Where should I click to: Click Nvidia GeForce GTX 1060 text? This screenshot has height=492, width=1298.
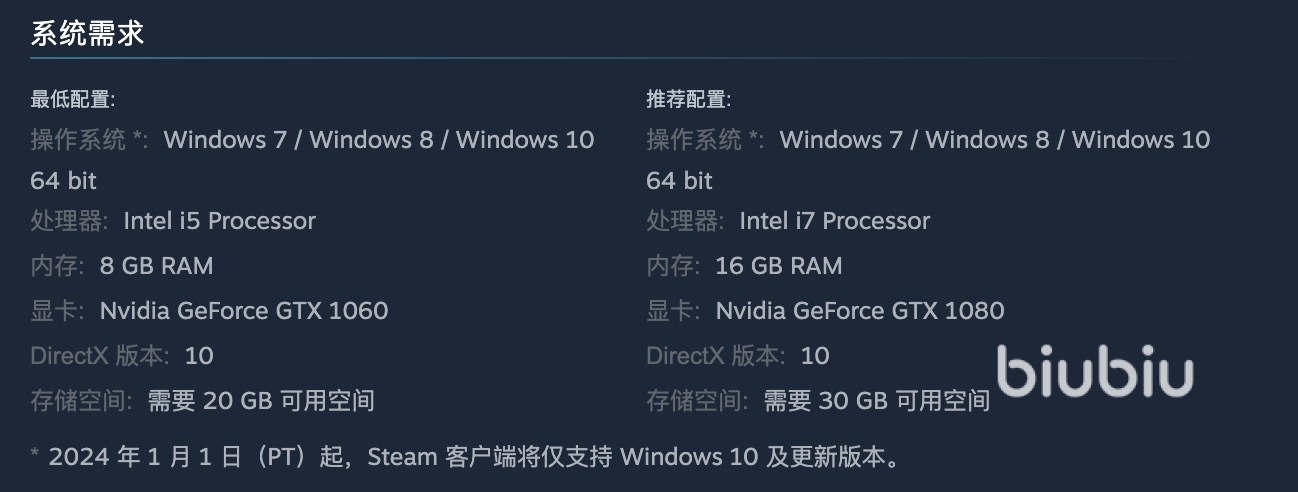coord(244,311)
